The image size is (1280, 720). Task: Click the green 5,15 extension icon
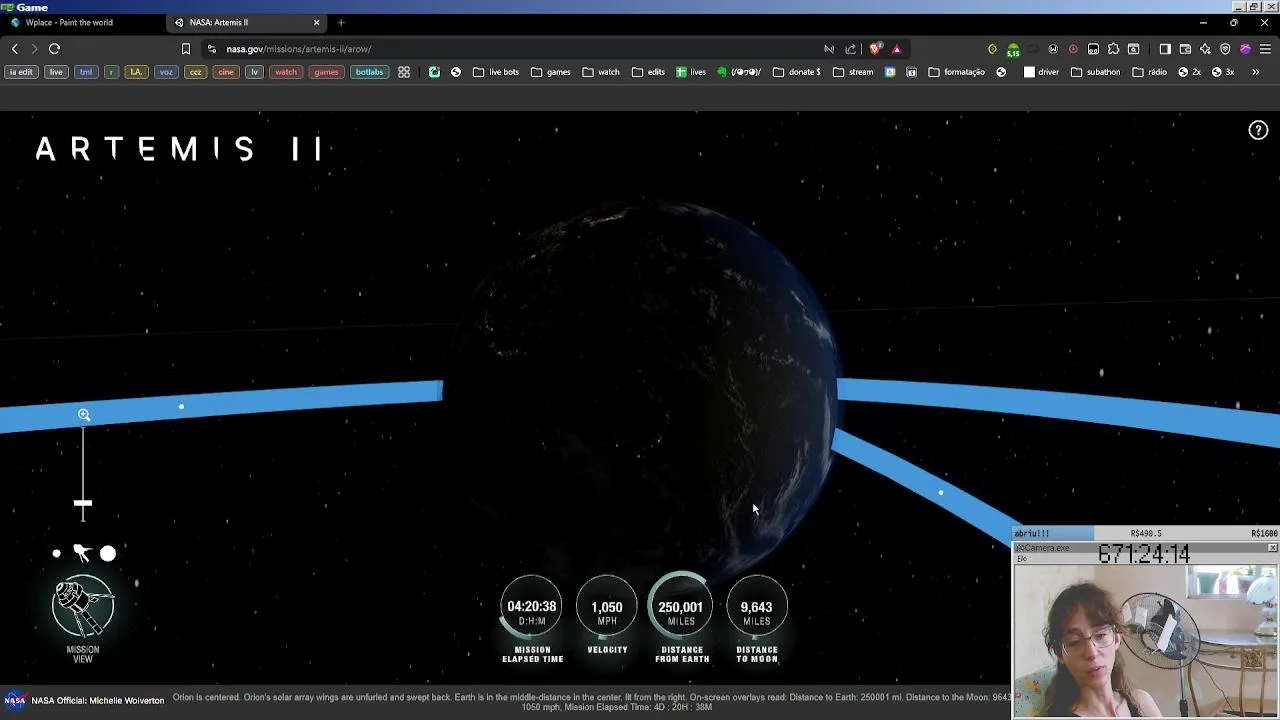tap(1013, 49)
